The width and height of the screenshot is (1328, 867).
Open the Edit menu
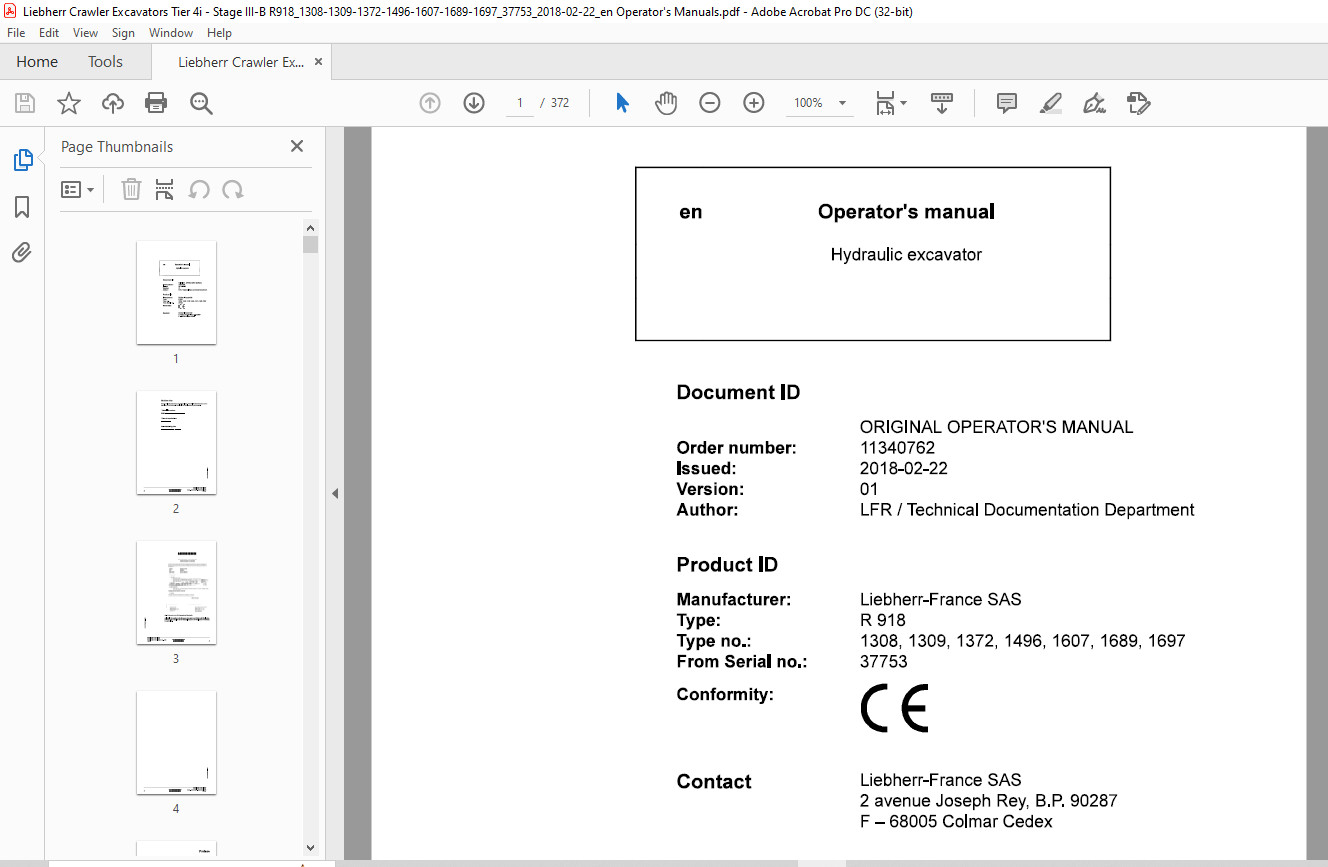(x=49, y=33)
